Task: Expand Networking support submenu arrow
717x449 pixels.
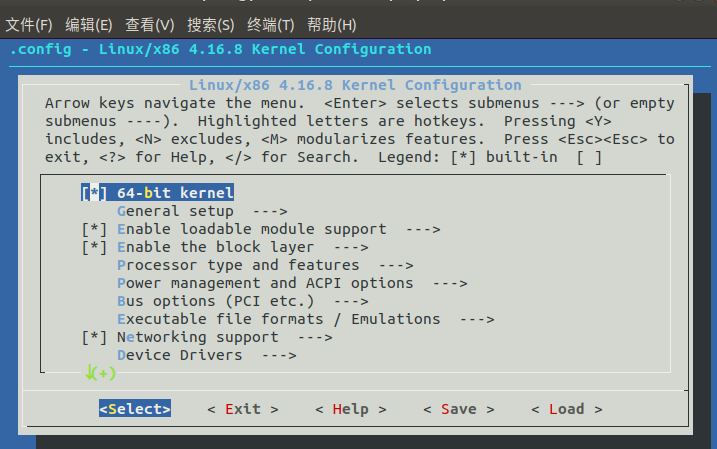Action: 315,337
